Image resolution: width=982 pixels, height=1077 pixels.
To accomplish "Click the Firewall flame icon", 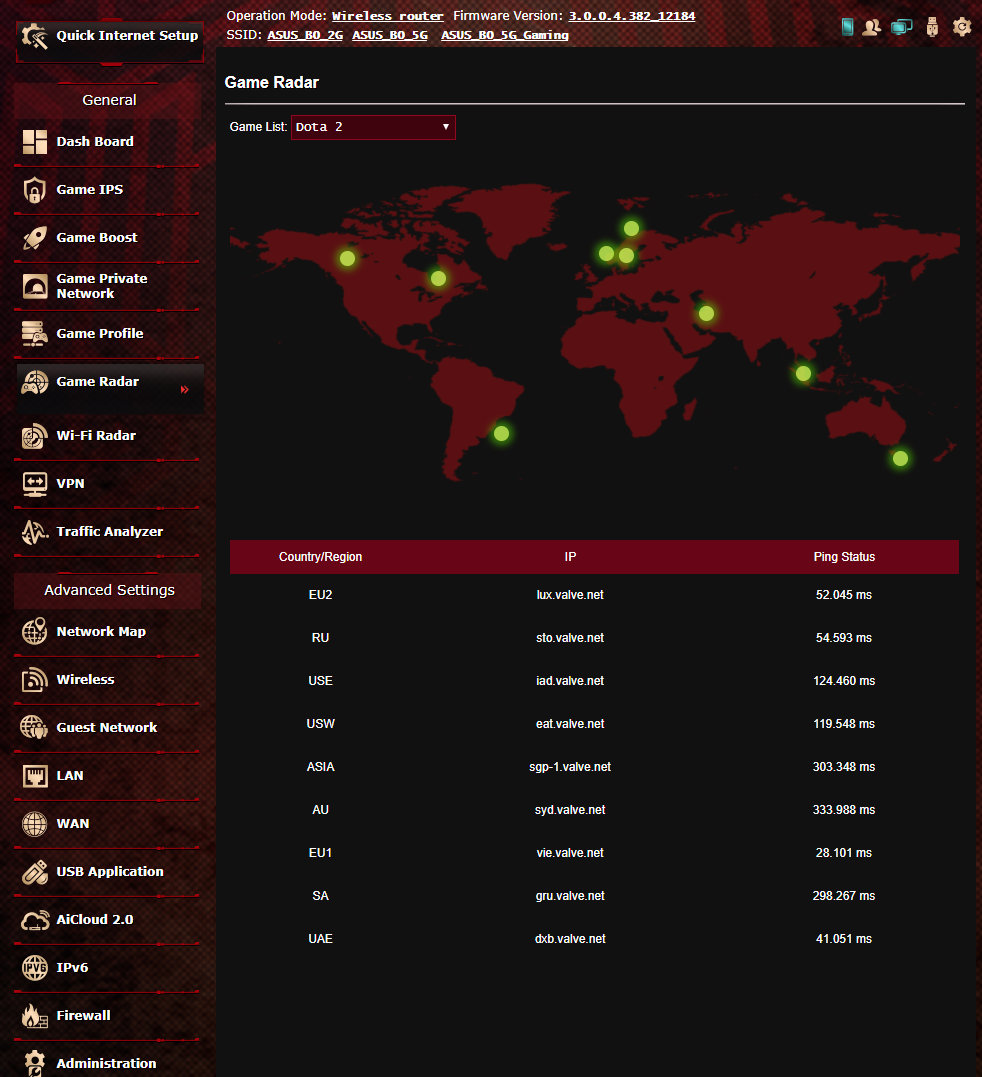I will (34, 1016).
